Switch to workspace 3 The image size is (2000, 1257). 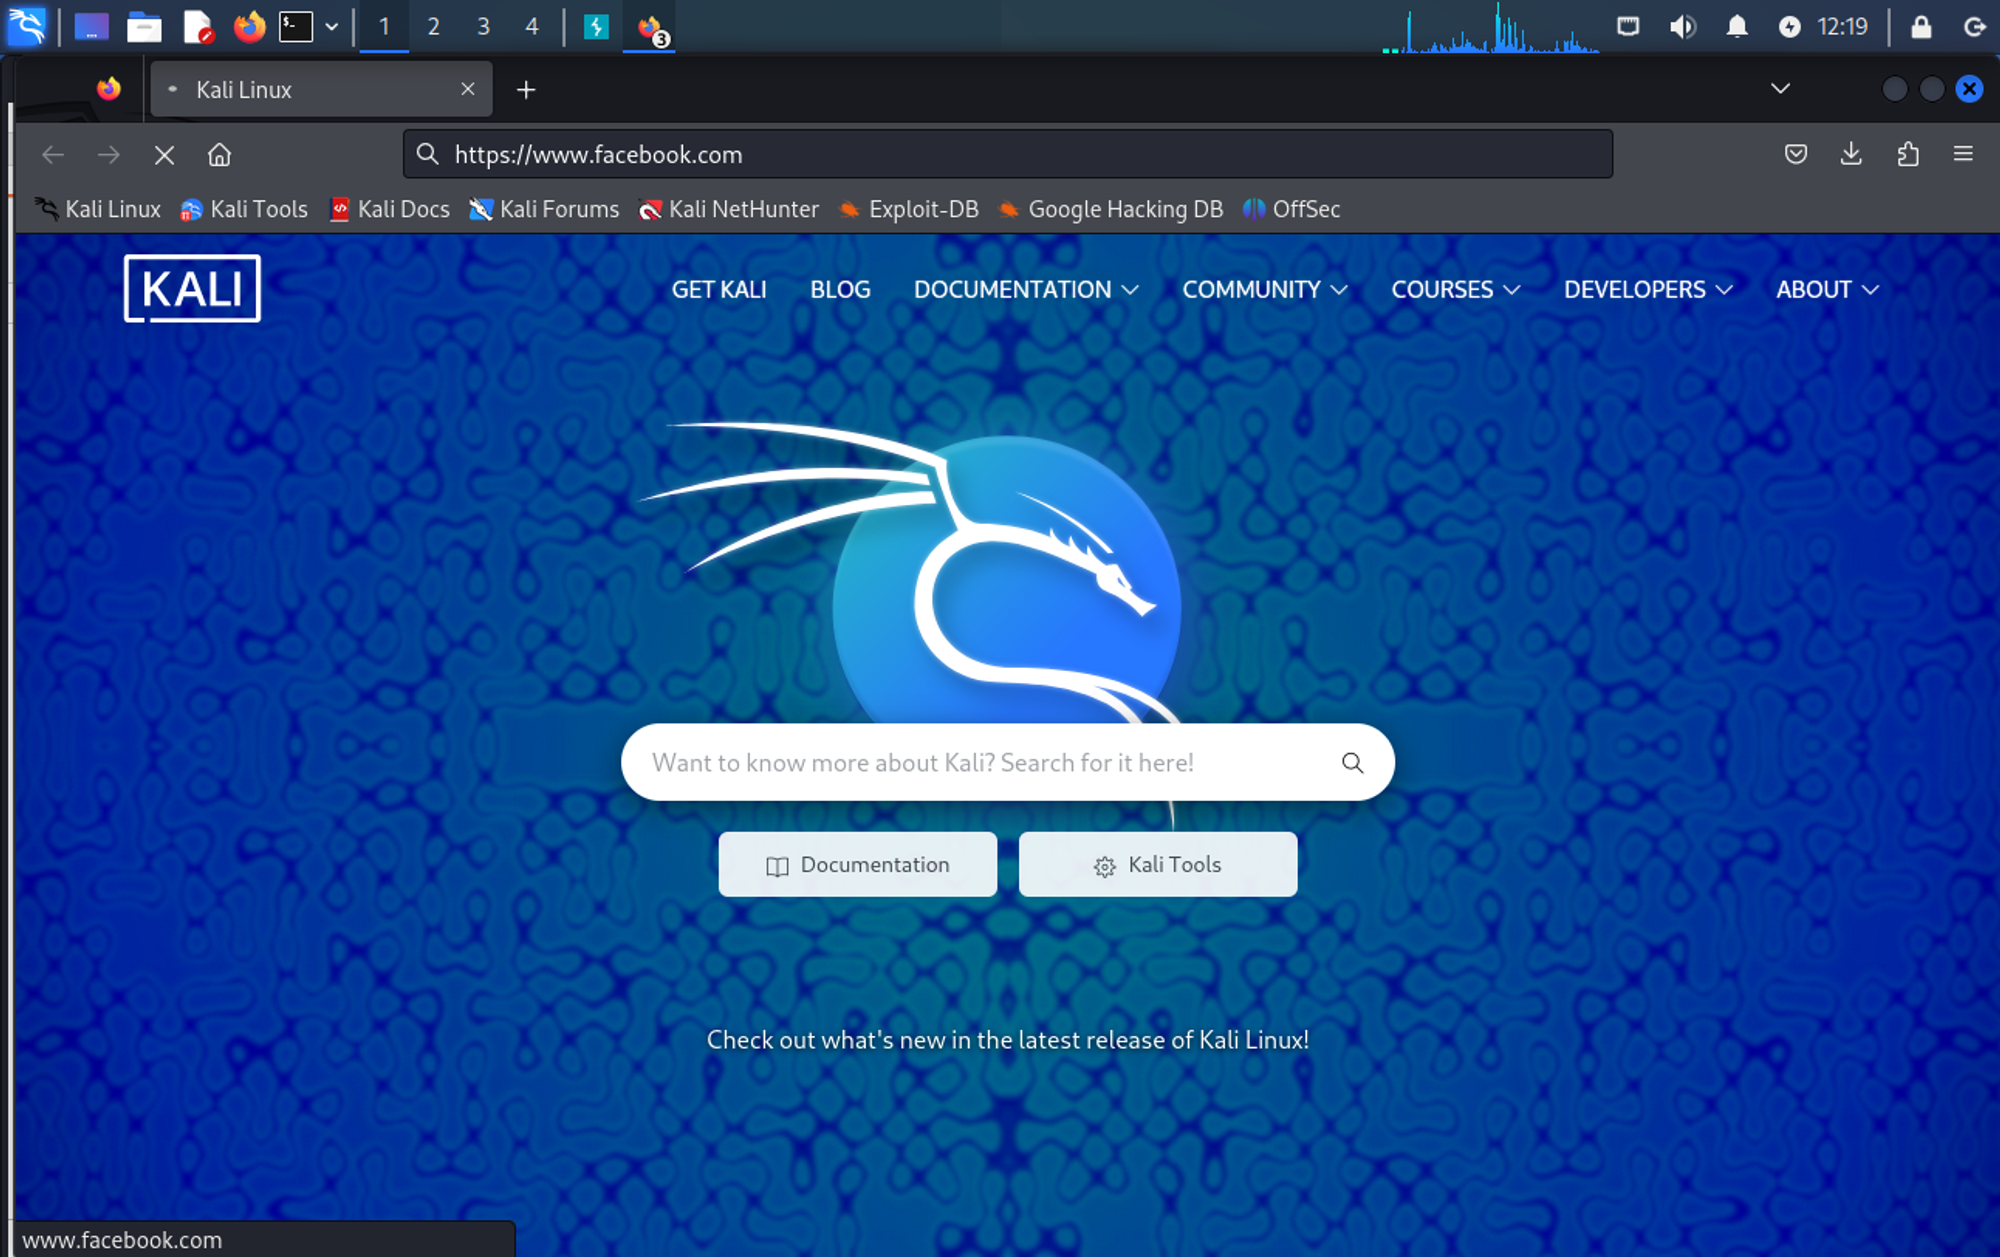pyautogui.click(x=483, y=26)
